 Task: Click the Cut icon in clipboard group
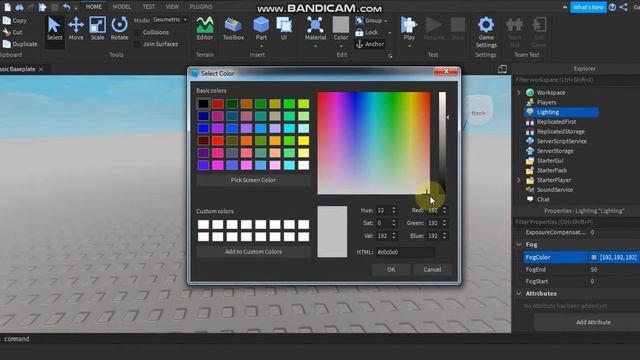point(7,32)
